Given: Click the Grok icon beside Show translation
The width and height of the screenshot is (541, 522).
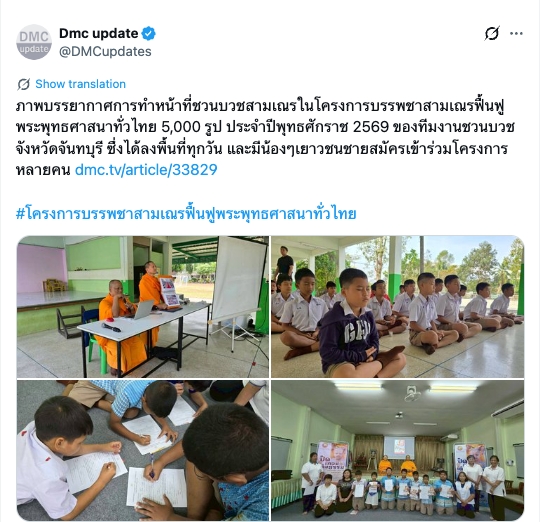Looking at the screenshot, I should click(x=23, y=84).
